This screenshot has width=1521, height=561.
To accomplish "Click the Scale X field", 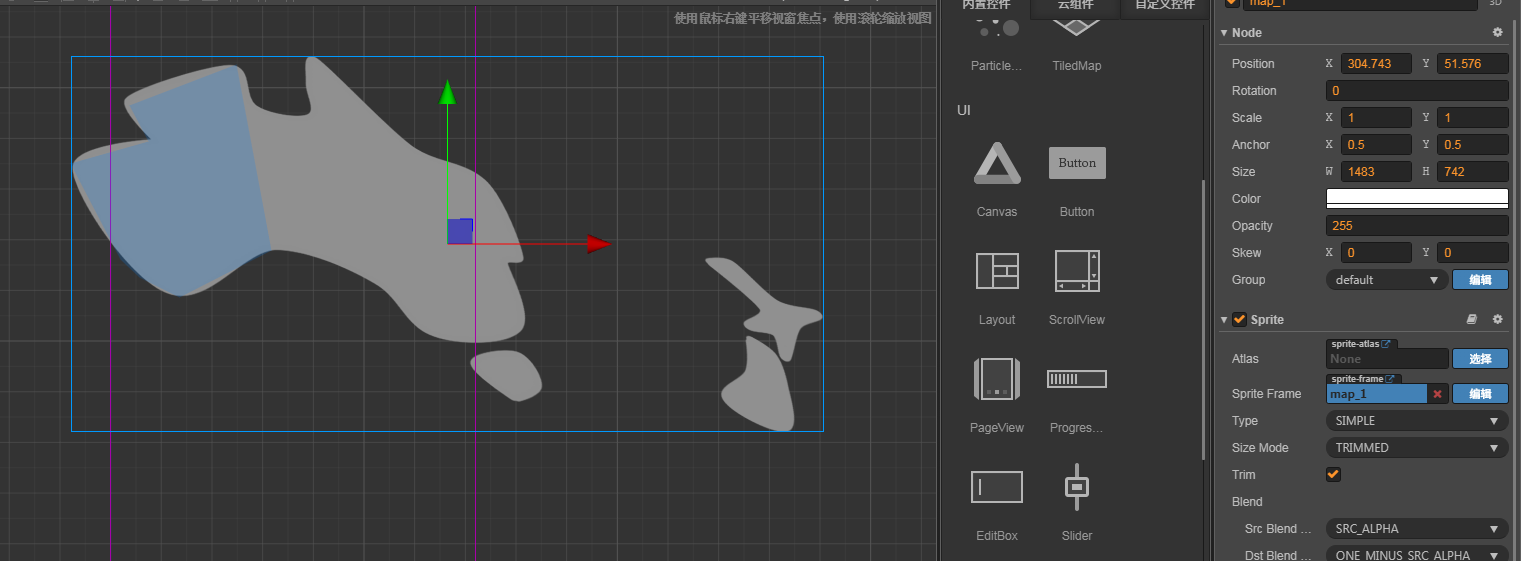I will tap(1375, 118).
